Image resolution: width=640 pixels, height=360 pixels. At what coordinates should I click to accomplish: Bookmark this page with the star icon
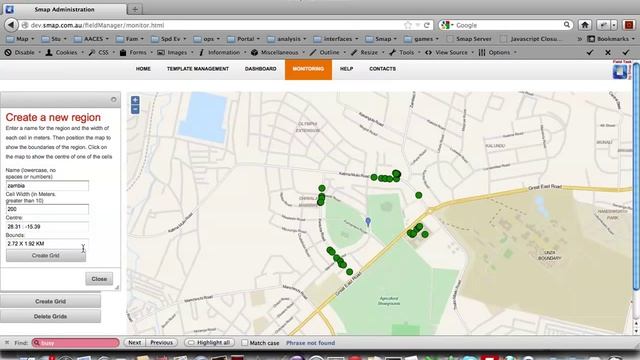tap(408, 25)
